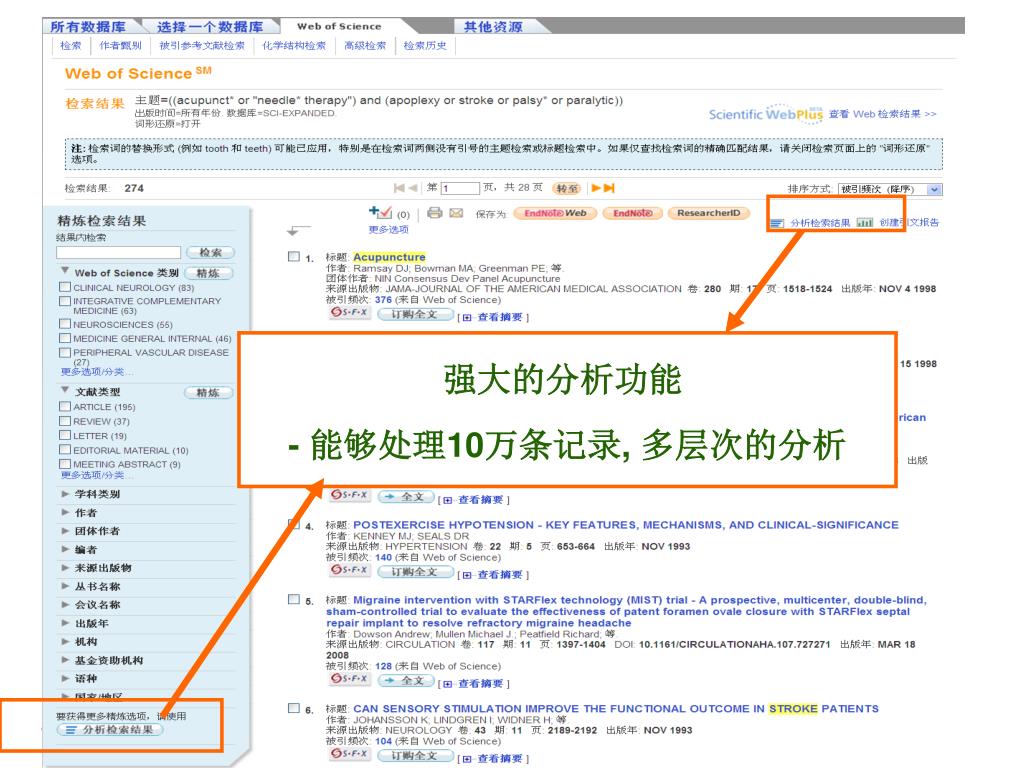Select checkbox for result 5 Migraine

[294, 600]
